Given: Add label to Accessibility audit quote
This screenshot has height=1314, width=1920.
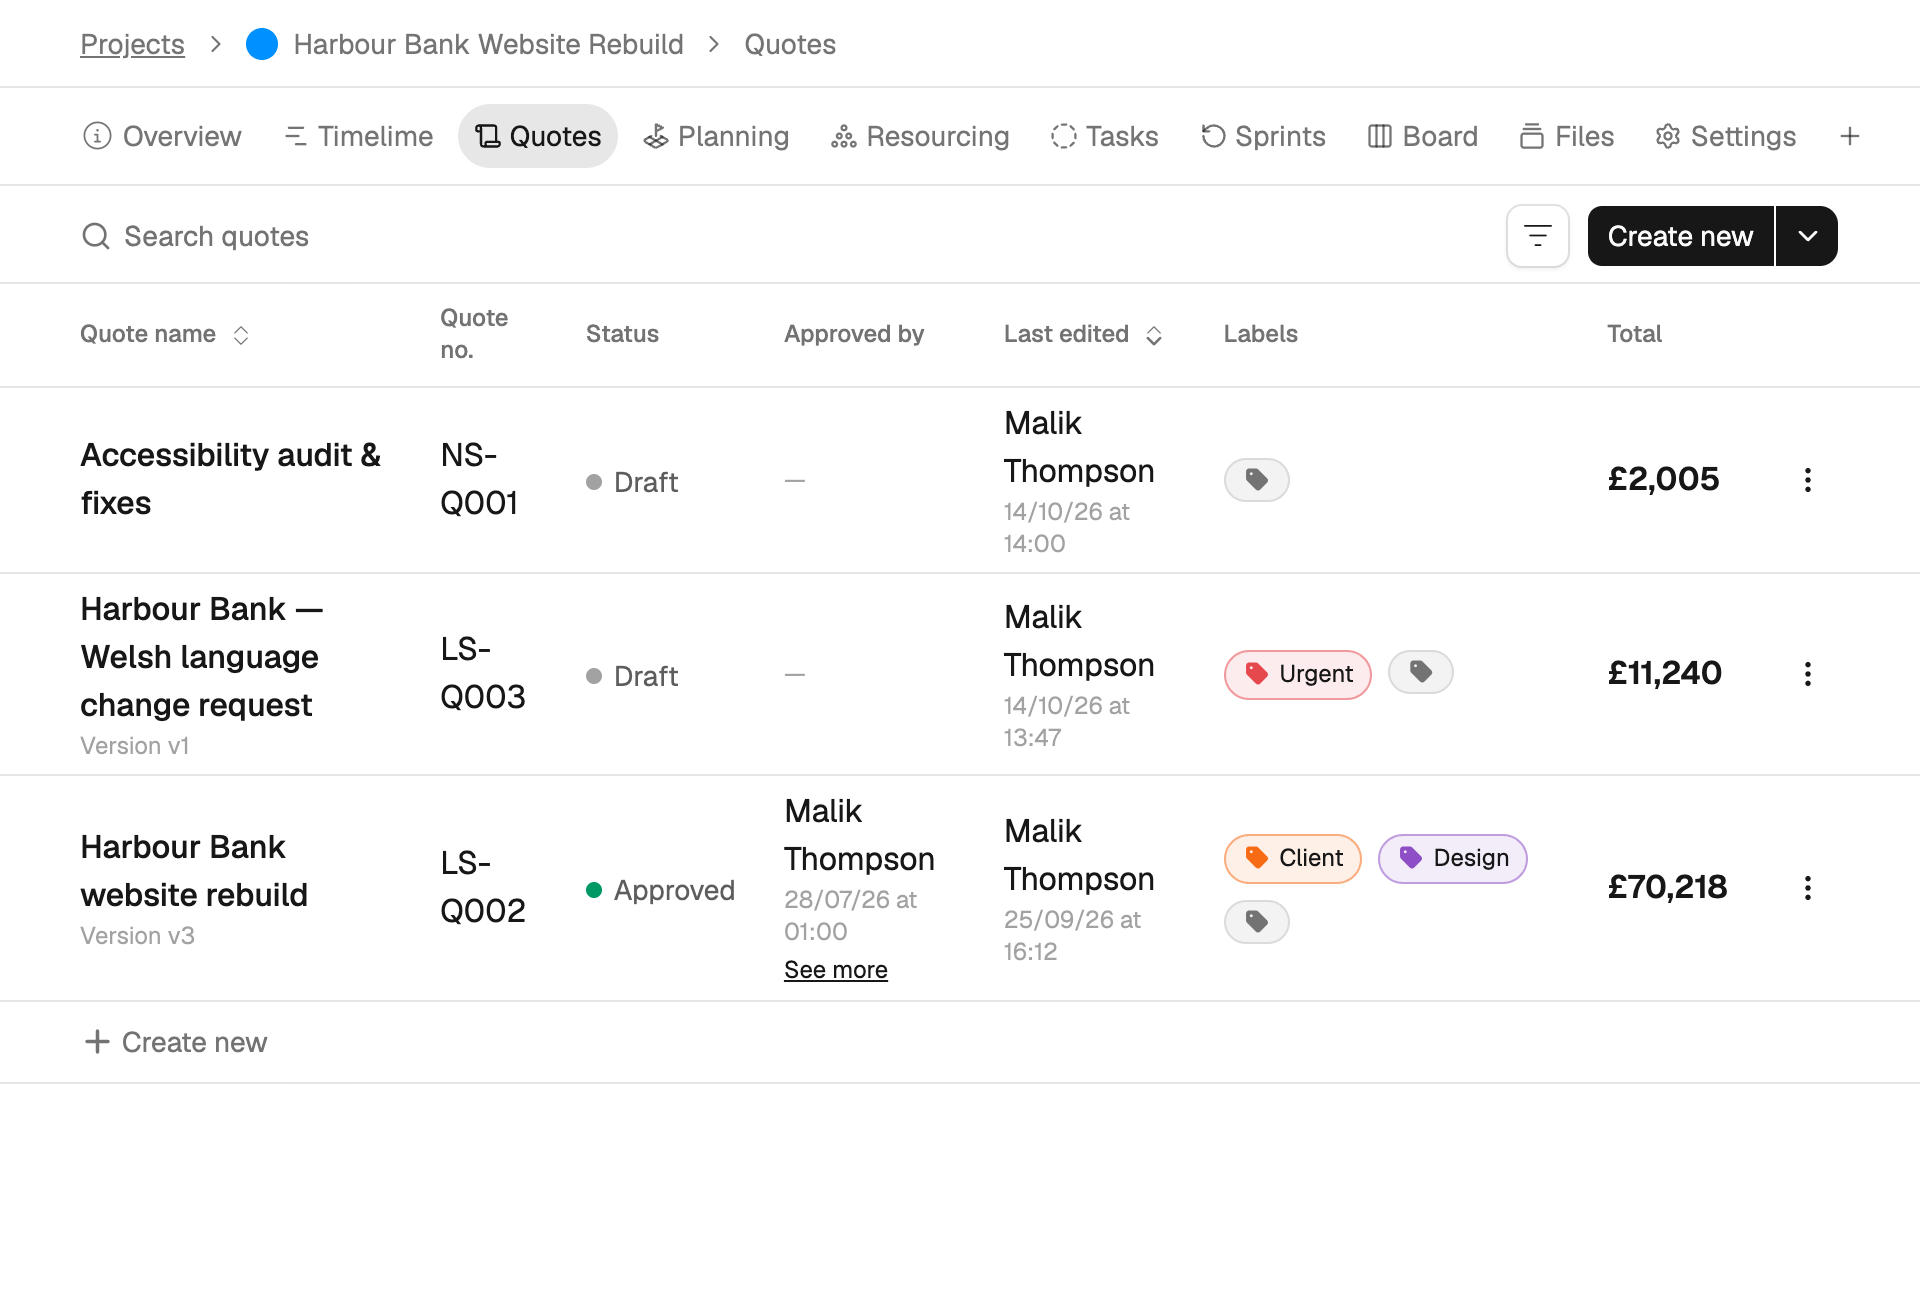Looking at the screenshot, I should tap(1256, 480).
